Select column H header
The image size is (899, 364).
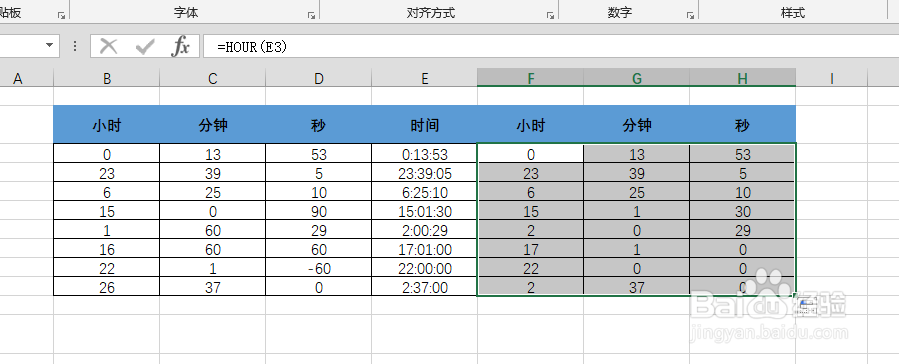point(742,79)
